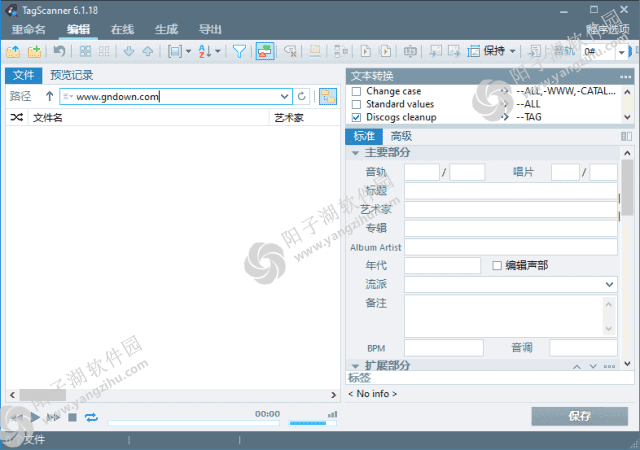Click the shuffle icon in file list header
Screen dimensions: 640x450
tap(17, 118)
